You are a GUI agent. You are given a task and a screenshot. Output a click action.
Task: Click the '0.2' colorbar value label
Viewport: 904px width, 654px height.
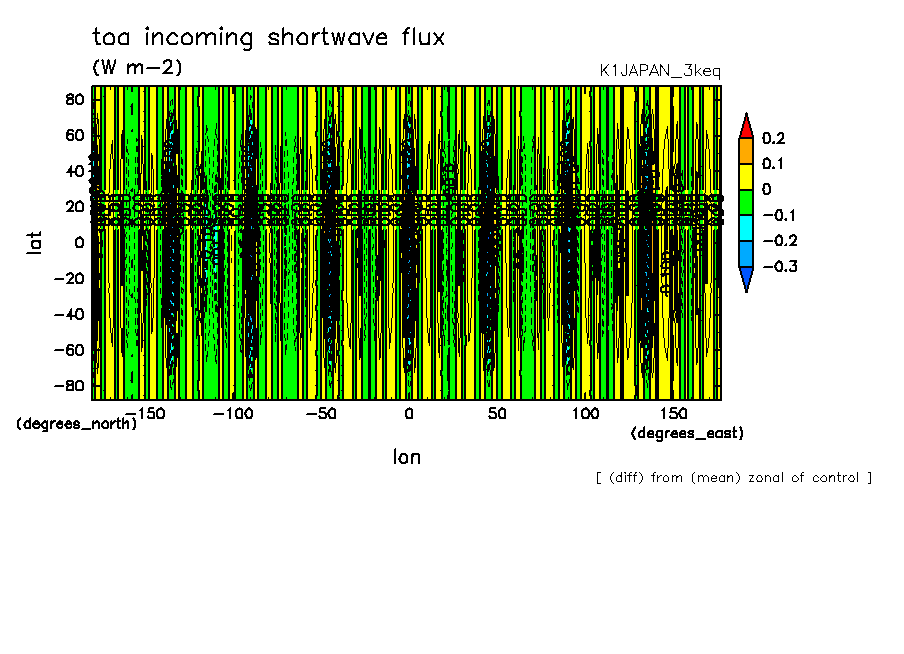(x=774, y=138)
